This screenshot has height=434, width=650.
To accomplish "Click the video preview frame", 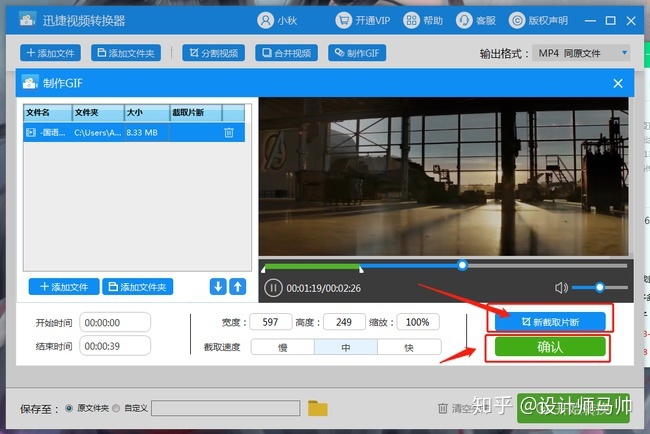I will pyautogui.click(x=444, y=177).
